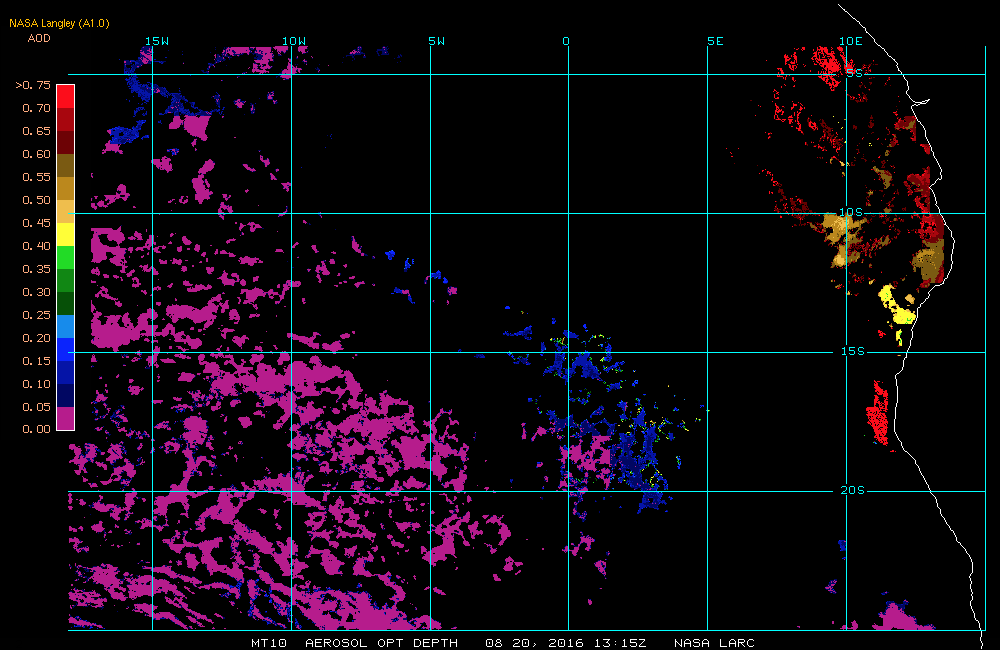
Task: Click the ">0.75" legend value label
Action: point(33,85)
